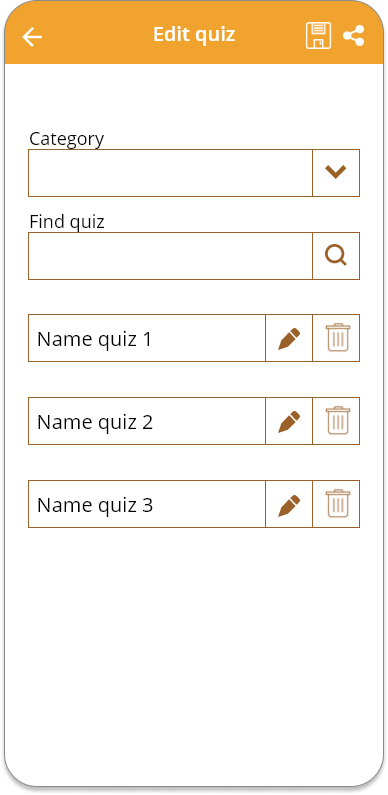This screenshot has width=388, height=795.
Task: Click the search magnifier button
Action: [336, 256]
